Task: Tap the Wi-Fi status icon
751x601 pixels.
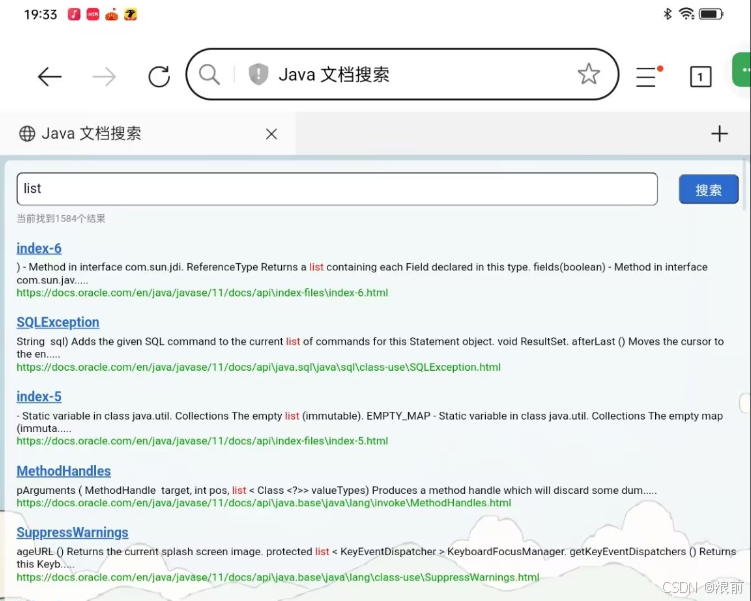Action: click(686, 14)
